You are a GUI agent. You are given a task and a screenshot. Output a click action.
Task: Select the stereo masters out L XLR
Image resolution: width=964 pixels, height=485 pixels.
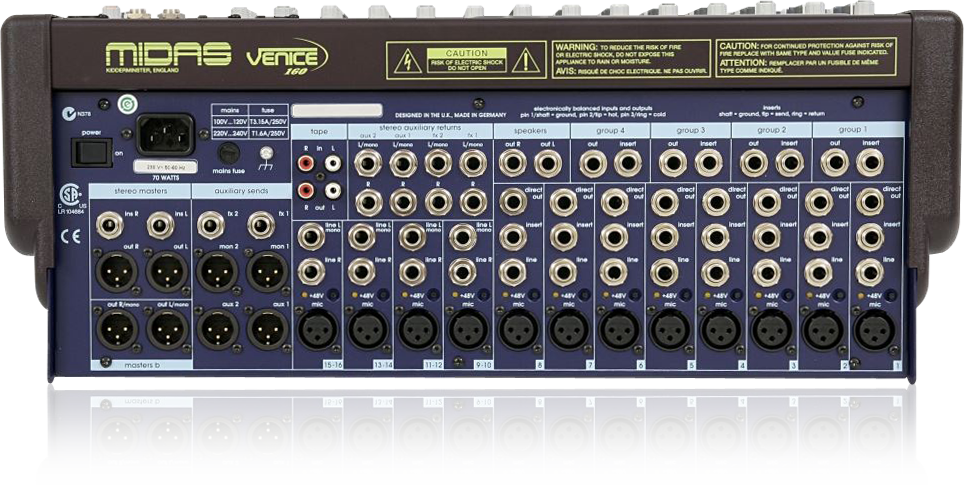tap(167, 272)
